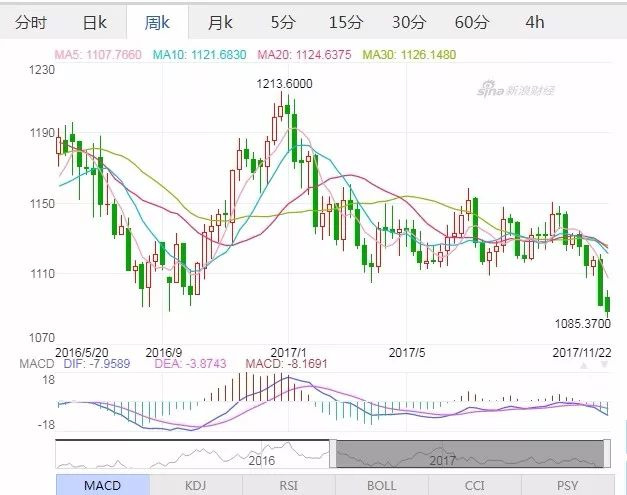The width and height of the screenshot is (627, 495).
Task: Click the MACD: -8.1691 value
Action: coord(286,363)
